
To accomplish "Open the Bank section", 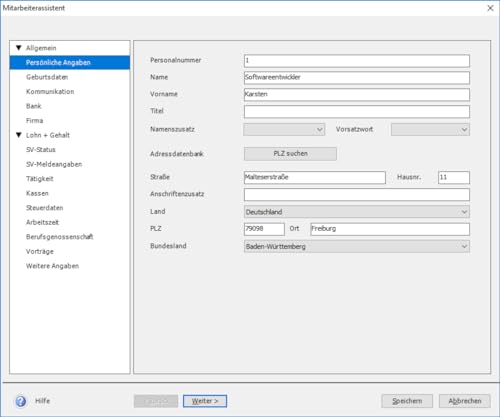I will [x=34, y=106].
